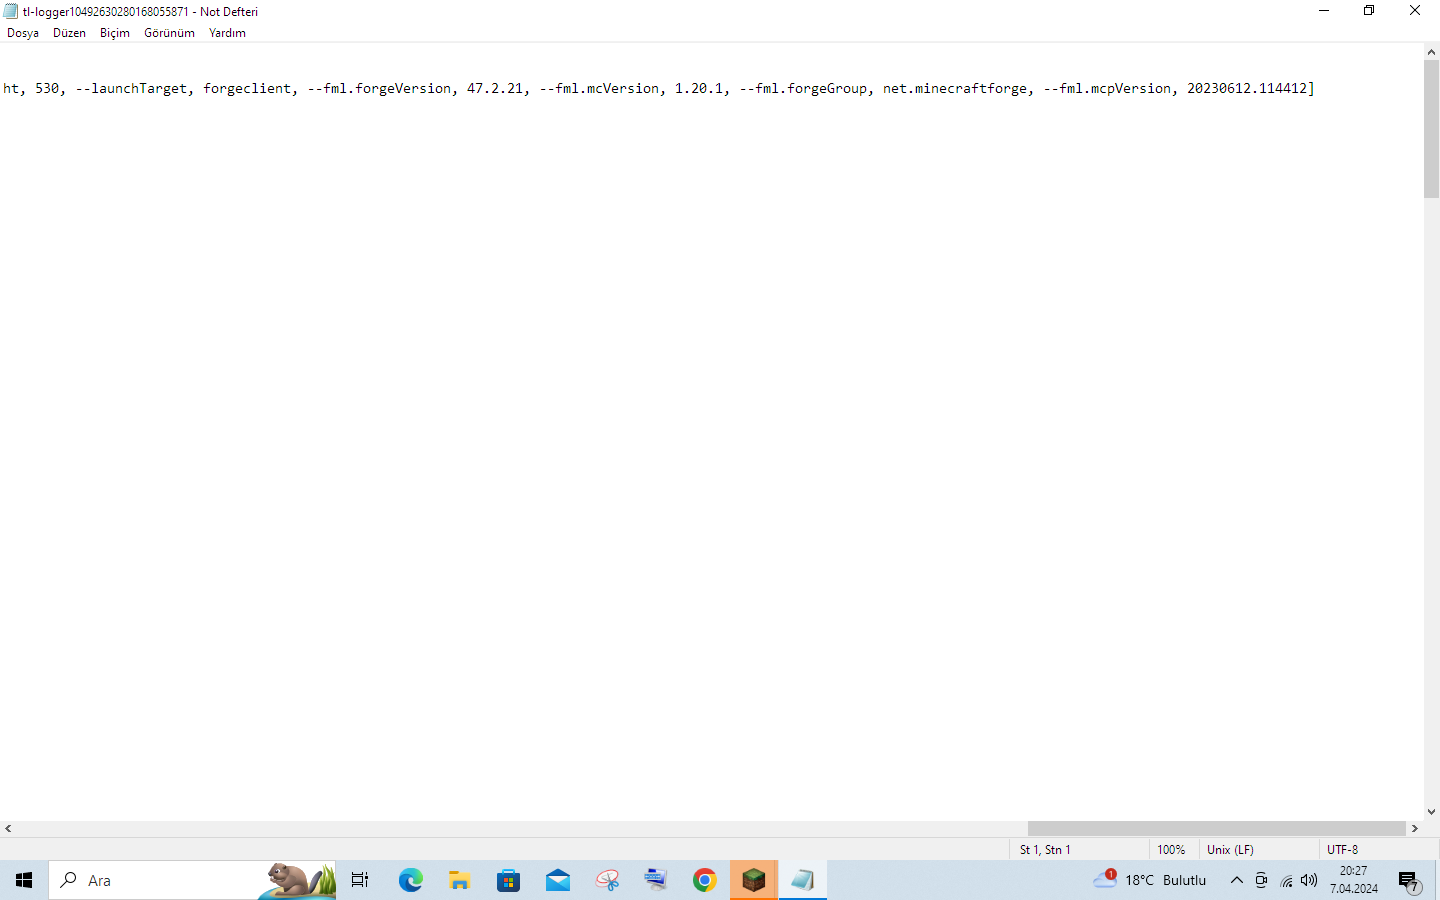Click the text --fml.mcpVersion
The height and width of the screenshot is (900, 1440).
coord(1107,88)
